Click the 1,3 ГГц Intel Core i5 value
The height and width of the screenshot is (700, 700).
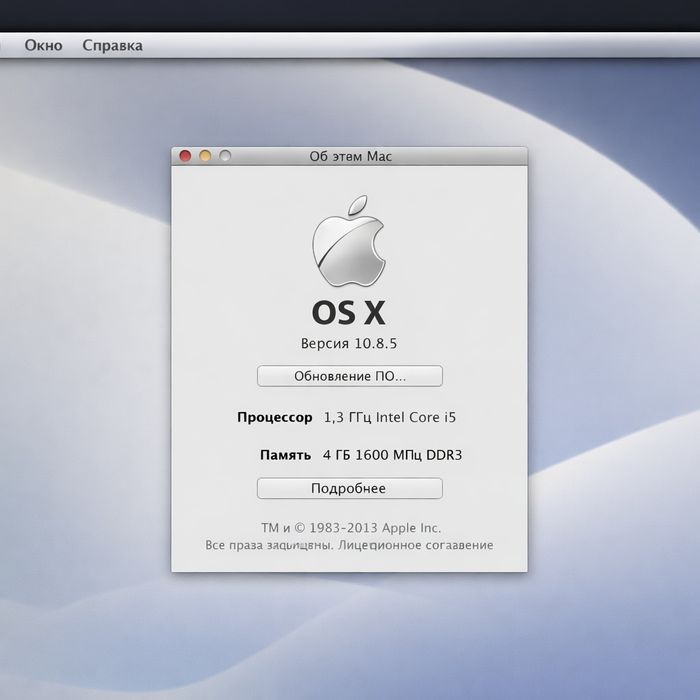point(390,417)
